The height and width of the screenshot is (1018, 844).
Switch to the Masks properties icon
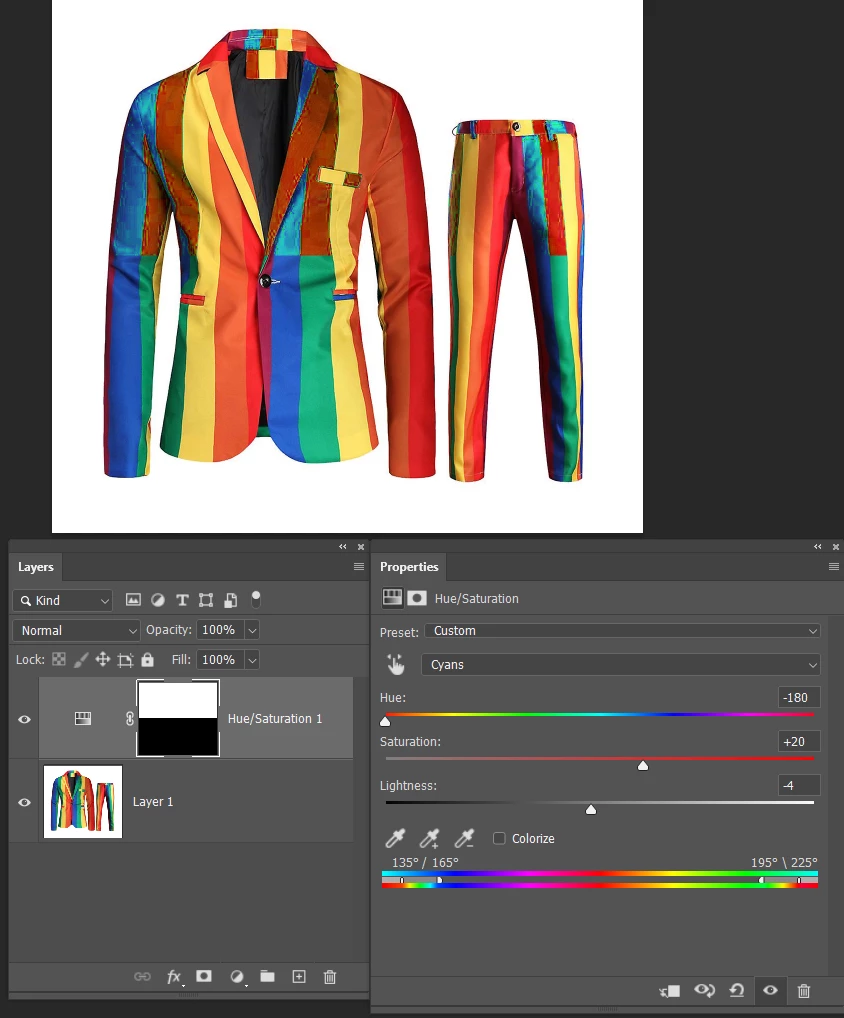pos(417,597)
